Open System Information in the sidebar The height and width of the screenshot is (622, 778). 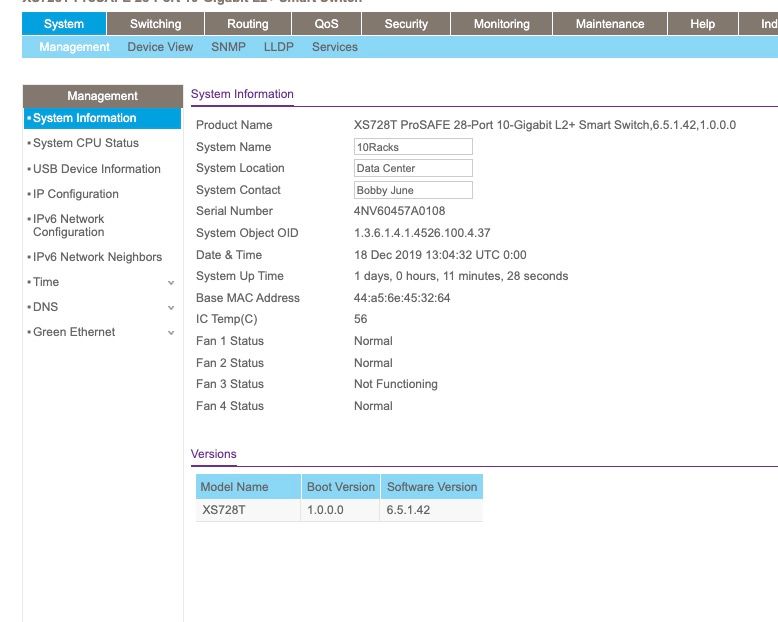(102, 118)
